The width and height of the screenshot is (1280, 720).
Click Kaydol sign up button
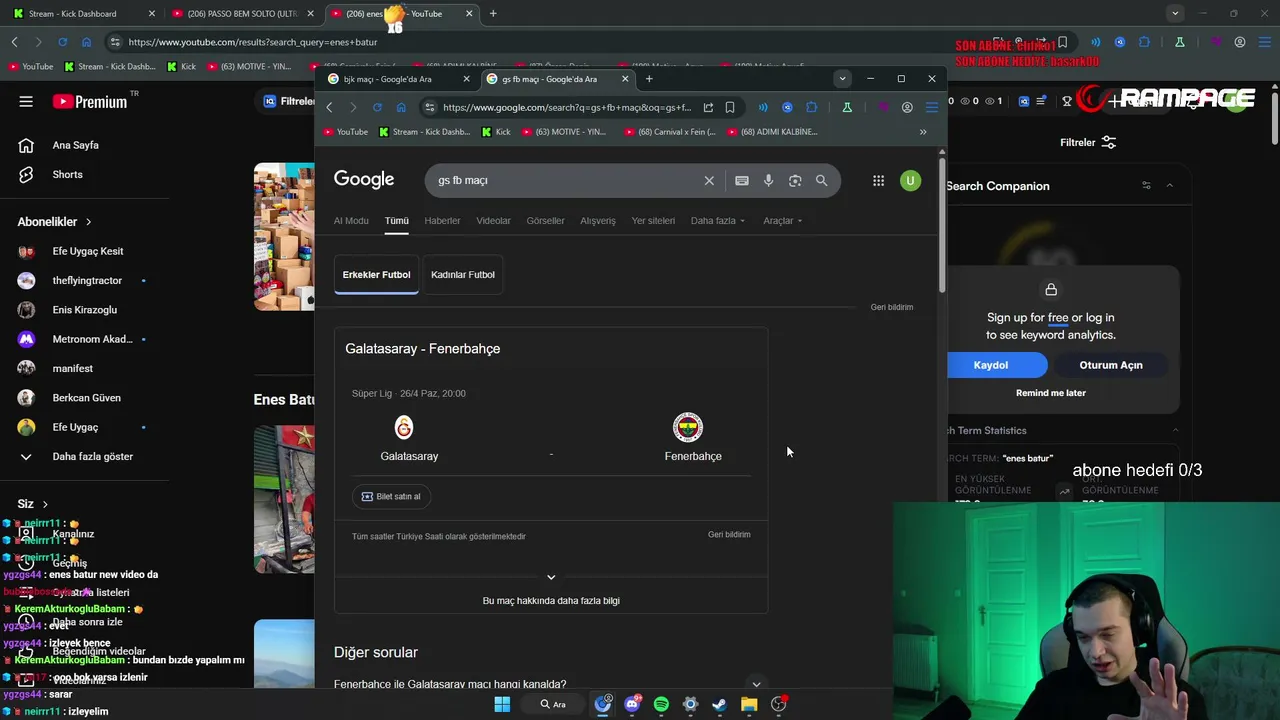click(x=991, y=365)
